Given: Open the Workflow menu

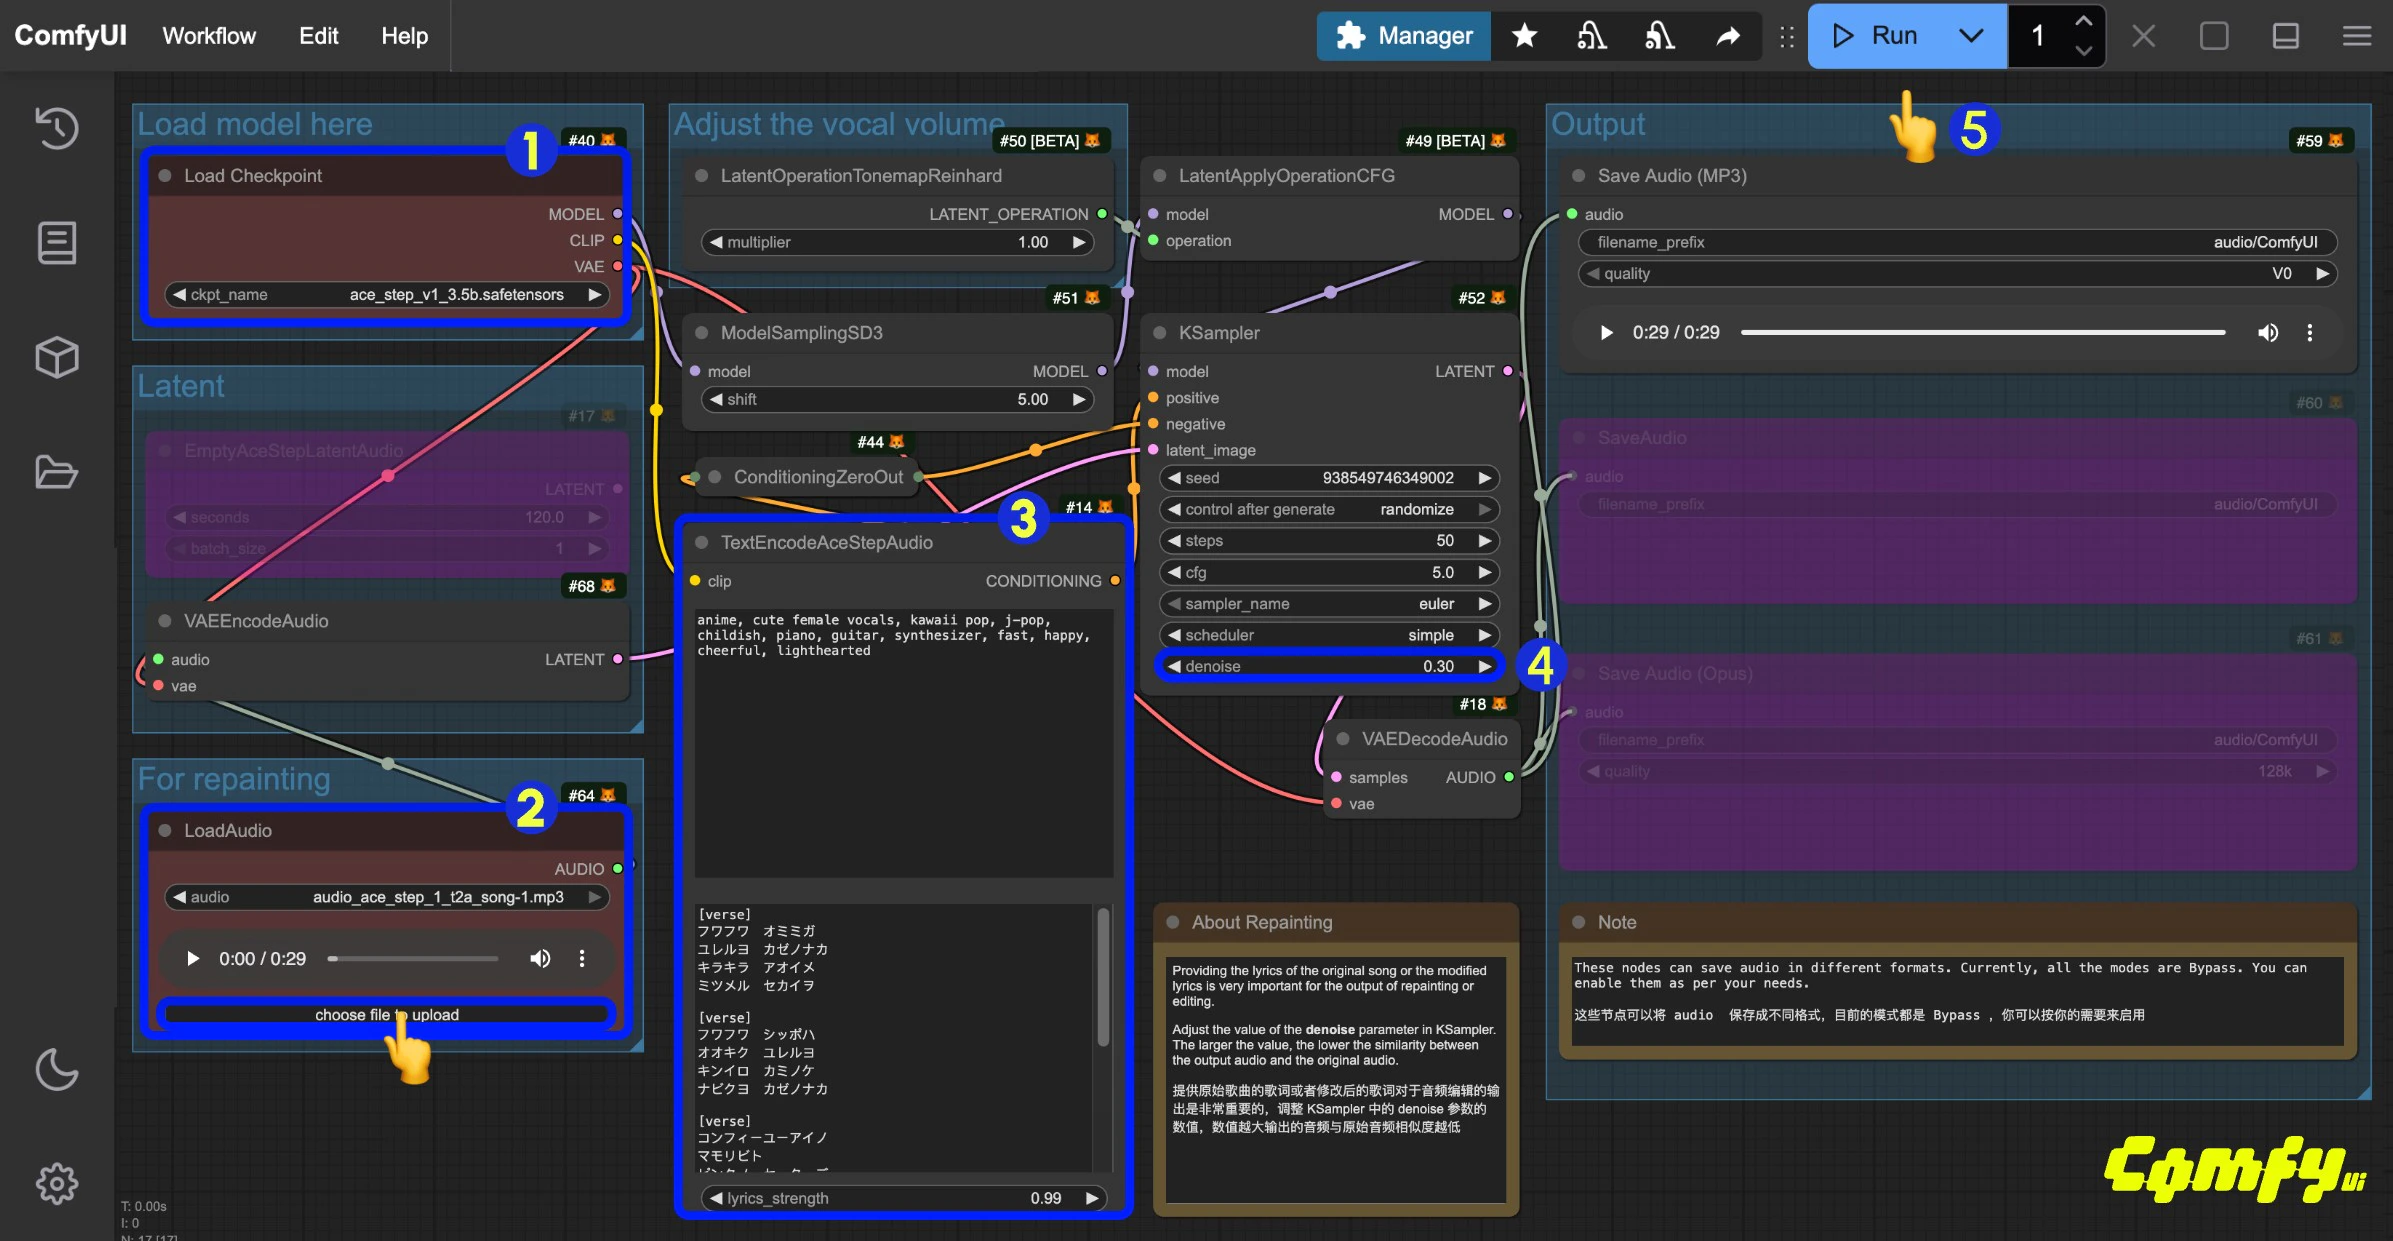Looking at the screenshot, I should coord(209,36).
